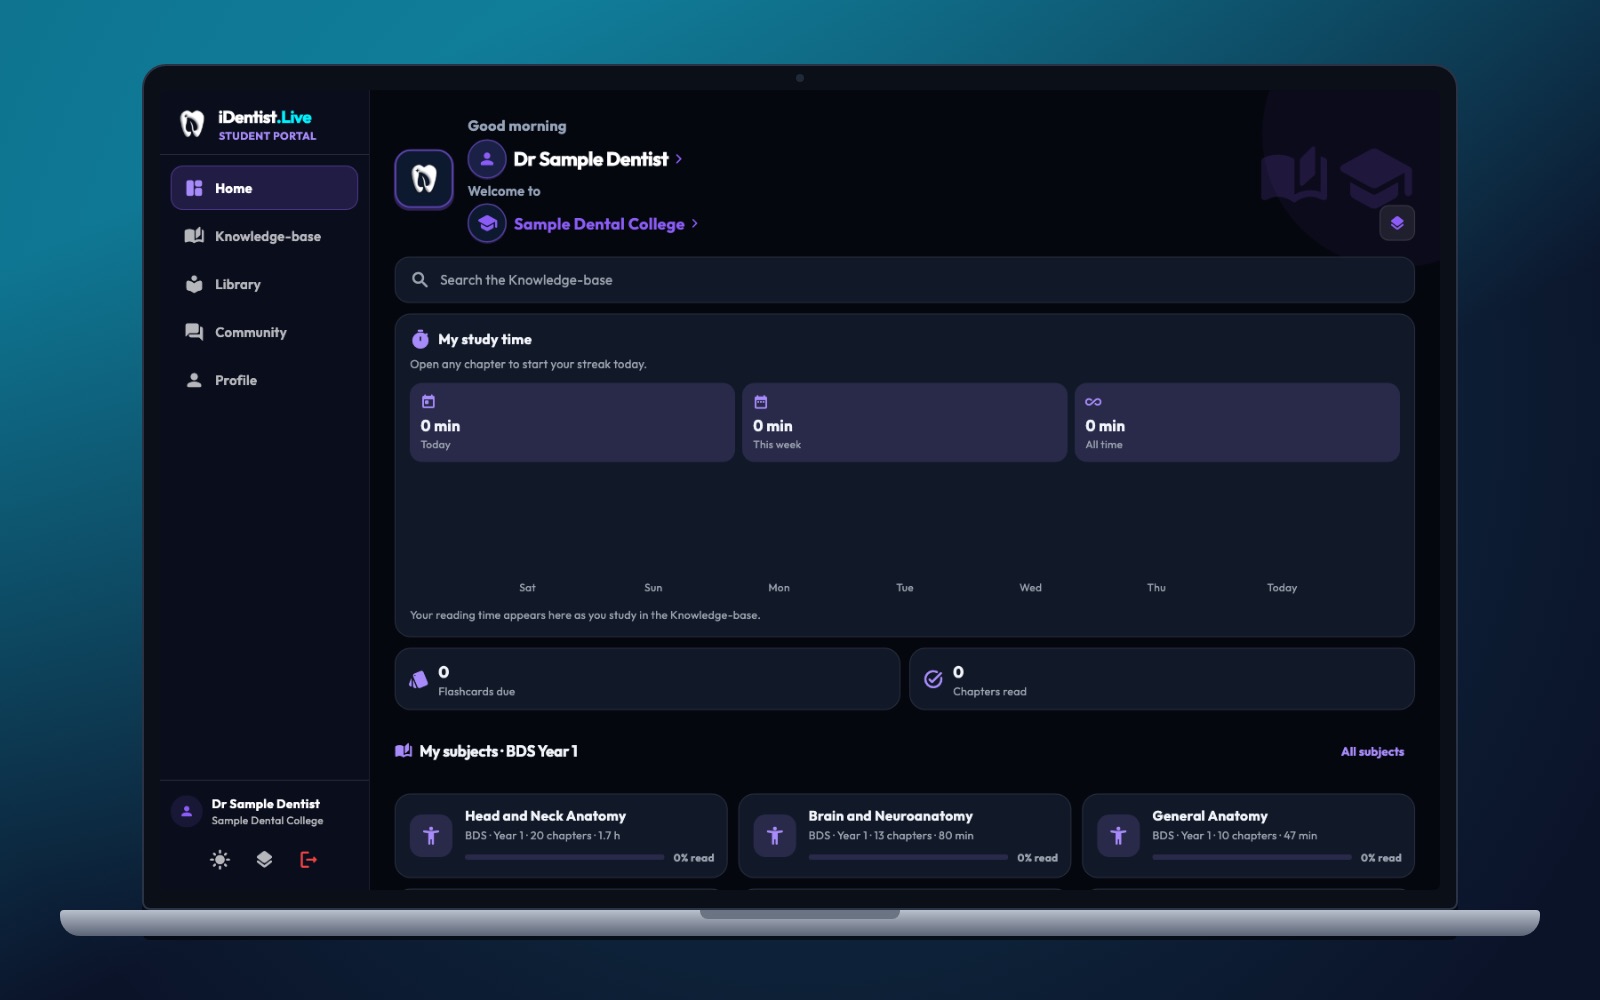Open Head and Neck Anatomy subject
The height and width of the screenshot is (1000, 1600).
(x=561, y=836)
